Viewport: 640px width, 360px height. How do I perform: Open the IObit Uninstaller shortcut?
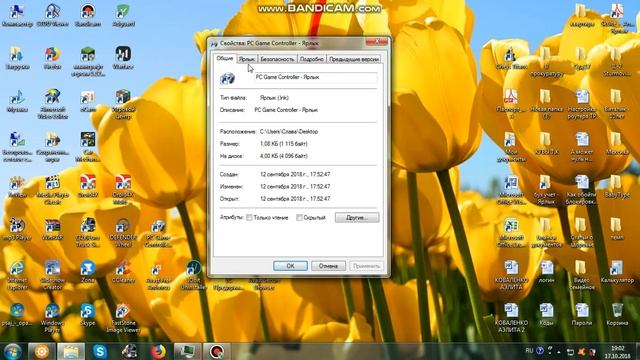tap(193, 276)
